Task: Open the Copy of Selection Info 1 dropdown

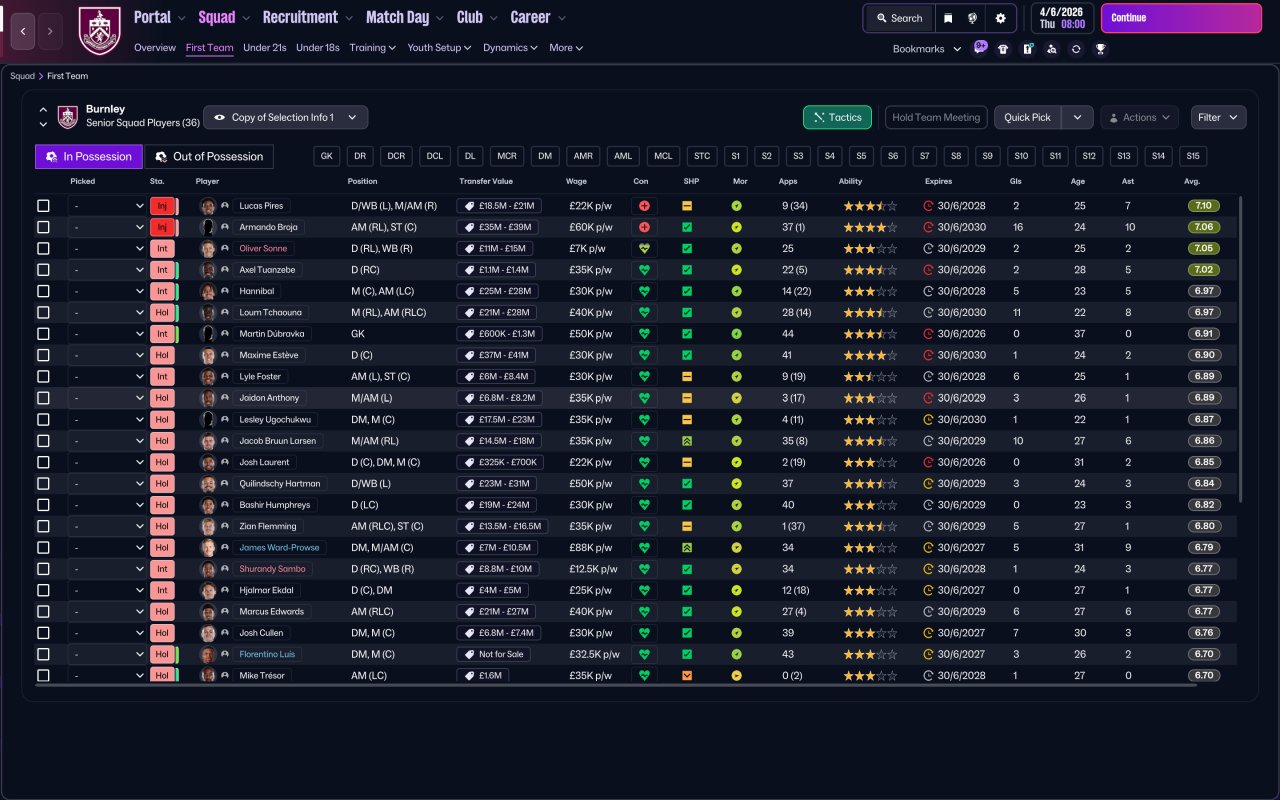Action: pyautogui.click(x=285, y=117)
